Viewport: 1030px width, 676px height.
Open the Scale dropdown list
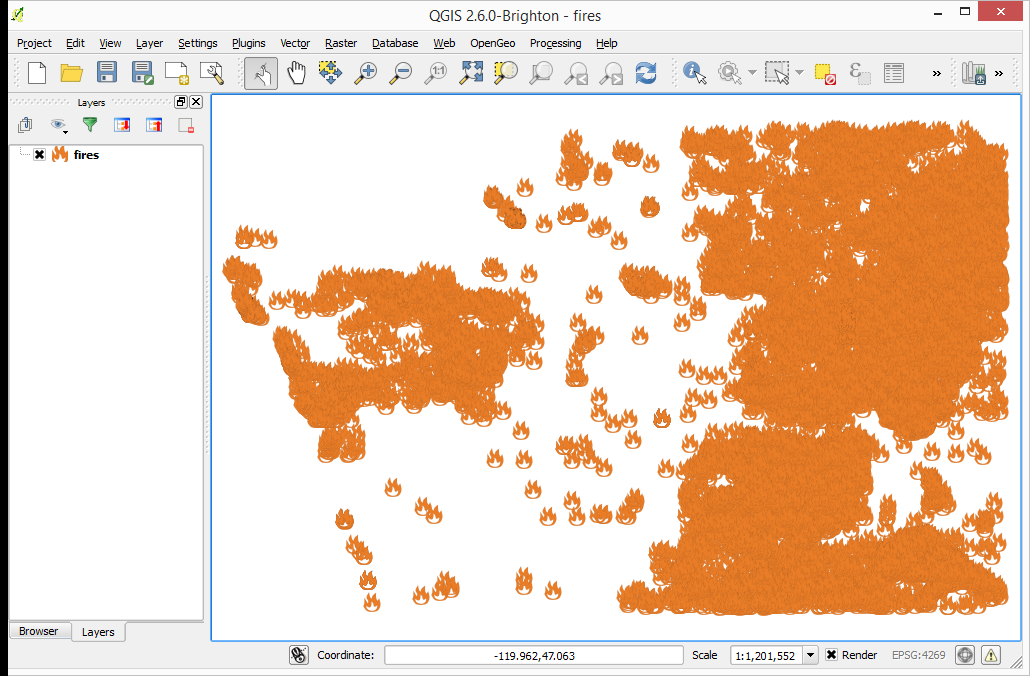click(810, 655)
